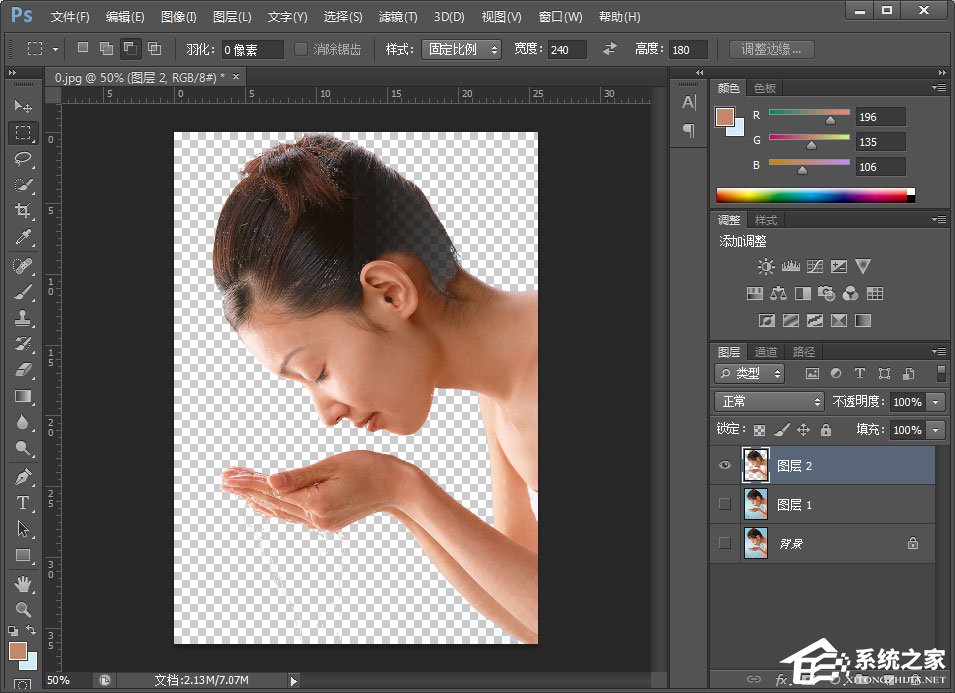Activate the Horizontal Type tool
Screen dimensions: 955x693
(x=23, y=503)
